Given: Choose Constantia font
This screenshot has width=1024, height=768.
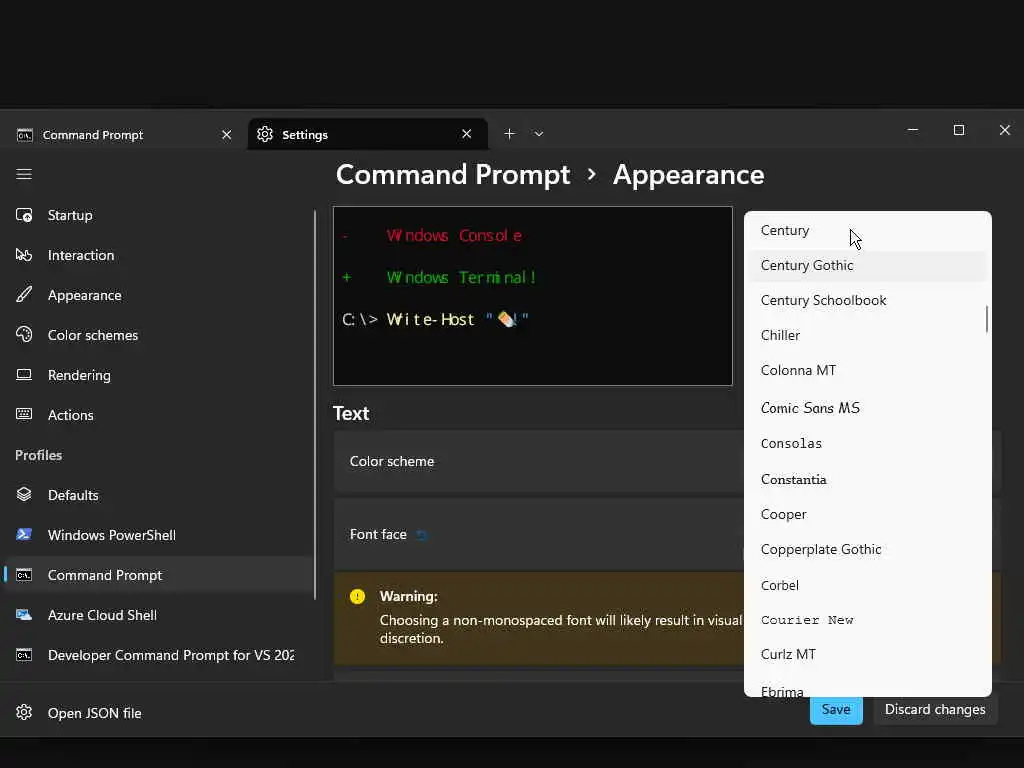Looking at the screenshot, I should (867, 479).
